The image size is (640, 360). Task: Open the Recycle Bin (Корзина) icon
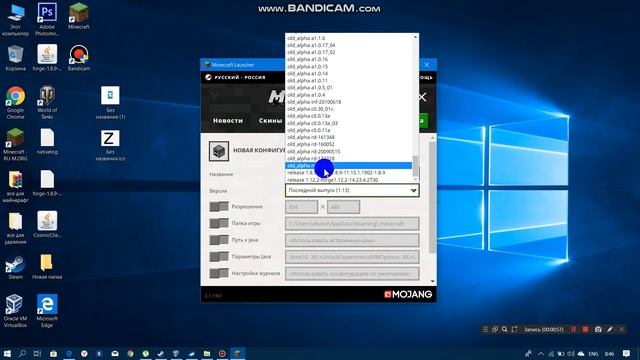(x=16, y=58)
